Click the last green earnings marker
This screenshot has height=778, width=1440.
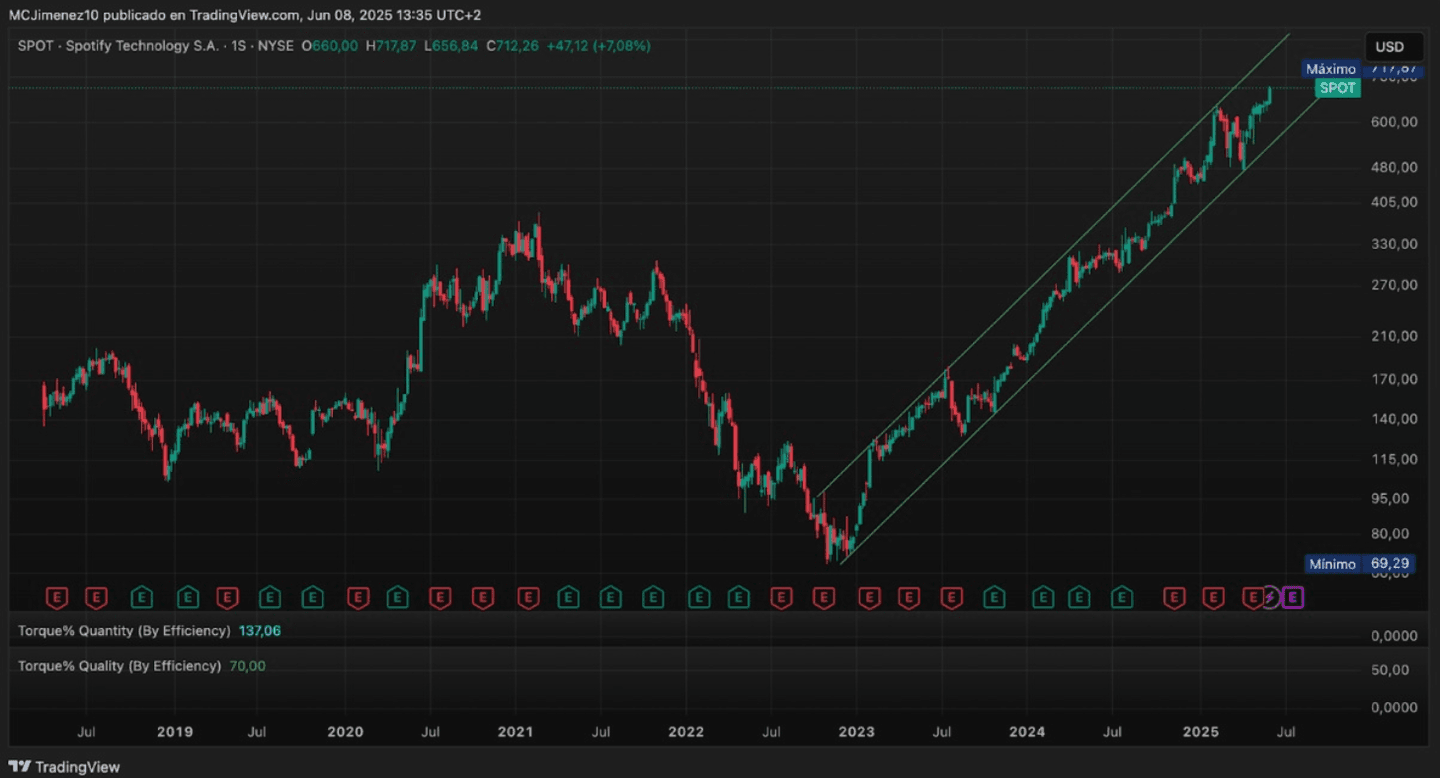1122,598
